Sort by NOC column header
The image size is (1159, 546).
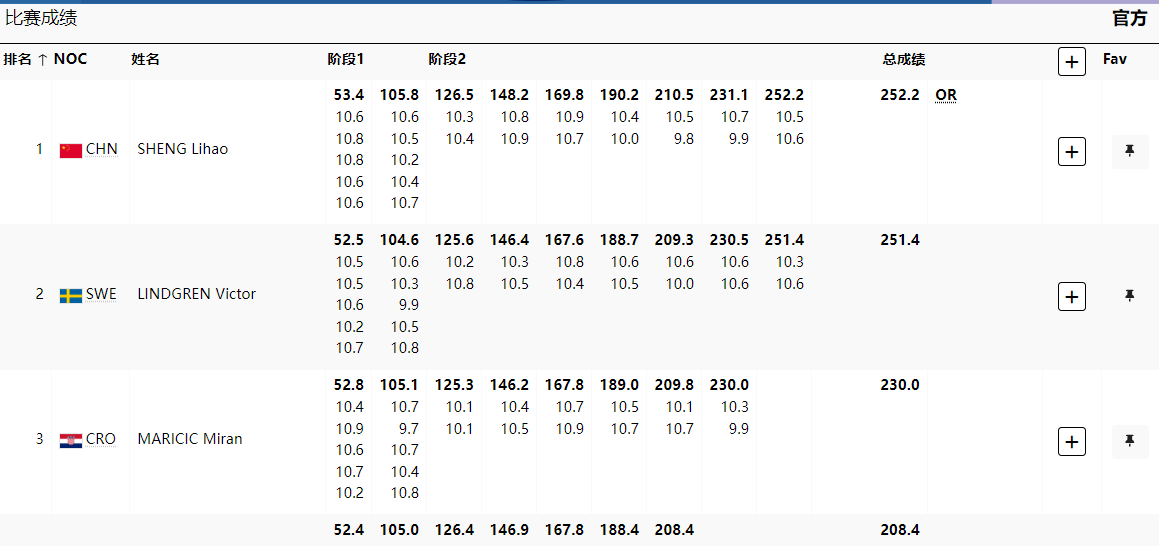pyautogui.click(x=70, y=59)
